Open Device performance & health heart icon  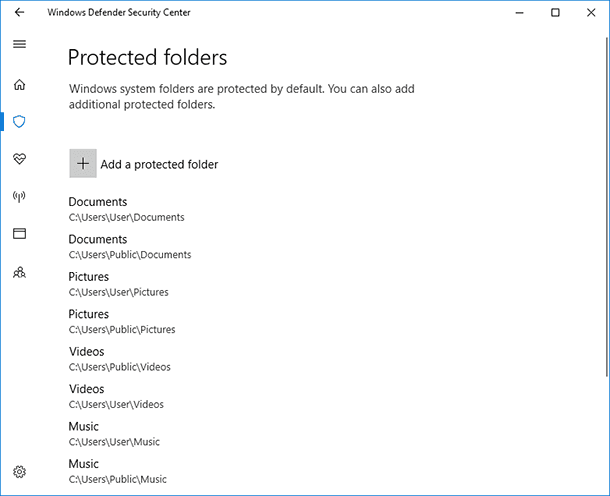click(x=19, y=159)
